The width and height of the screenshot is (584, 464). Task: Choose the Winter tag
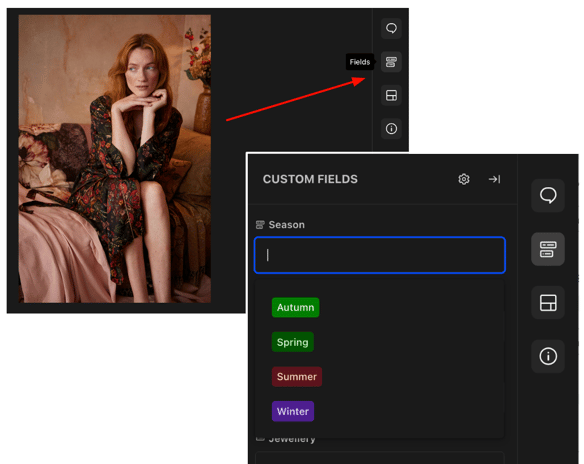293,411
